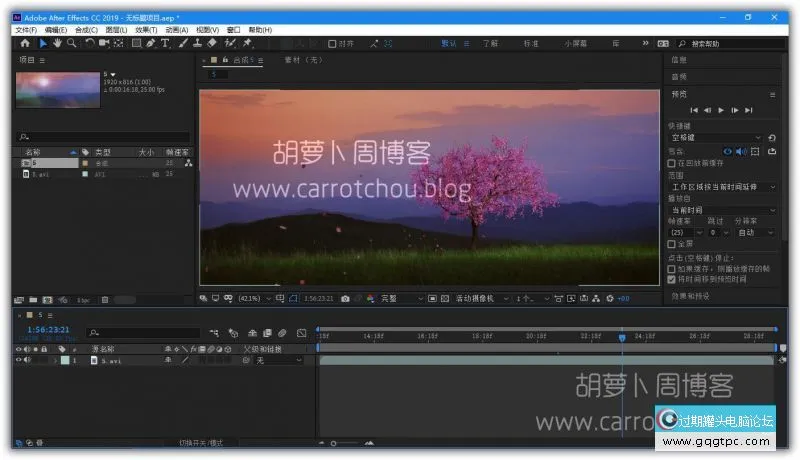The width and height of the screenshot is (800, 460).
Task: Open the 空格键 shortcut dropdown
Action: (x=715, y=138)
